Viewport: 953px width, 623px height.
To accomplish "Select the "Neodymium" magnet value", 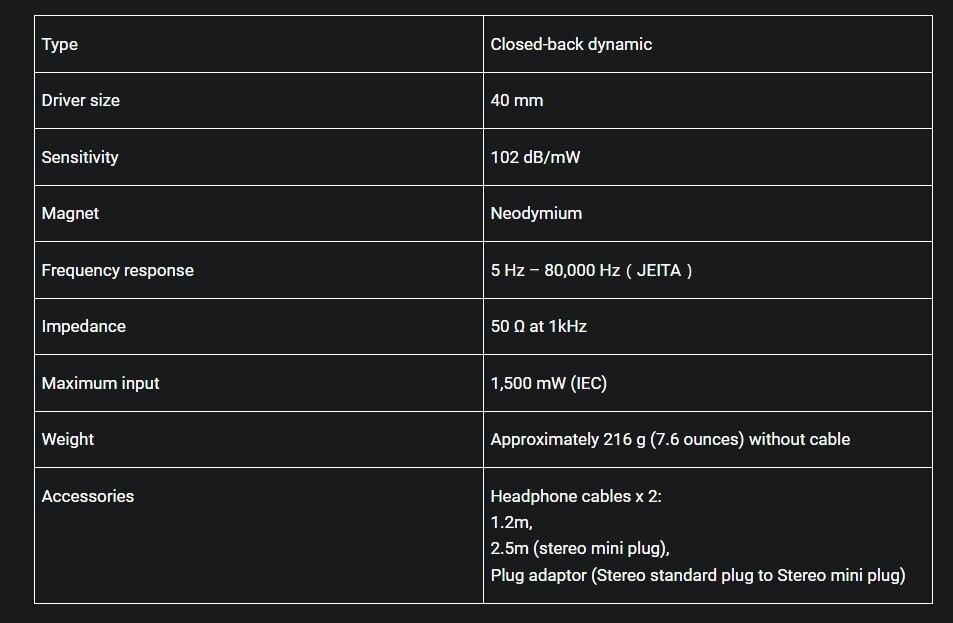I will point(536,213).
